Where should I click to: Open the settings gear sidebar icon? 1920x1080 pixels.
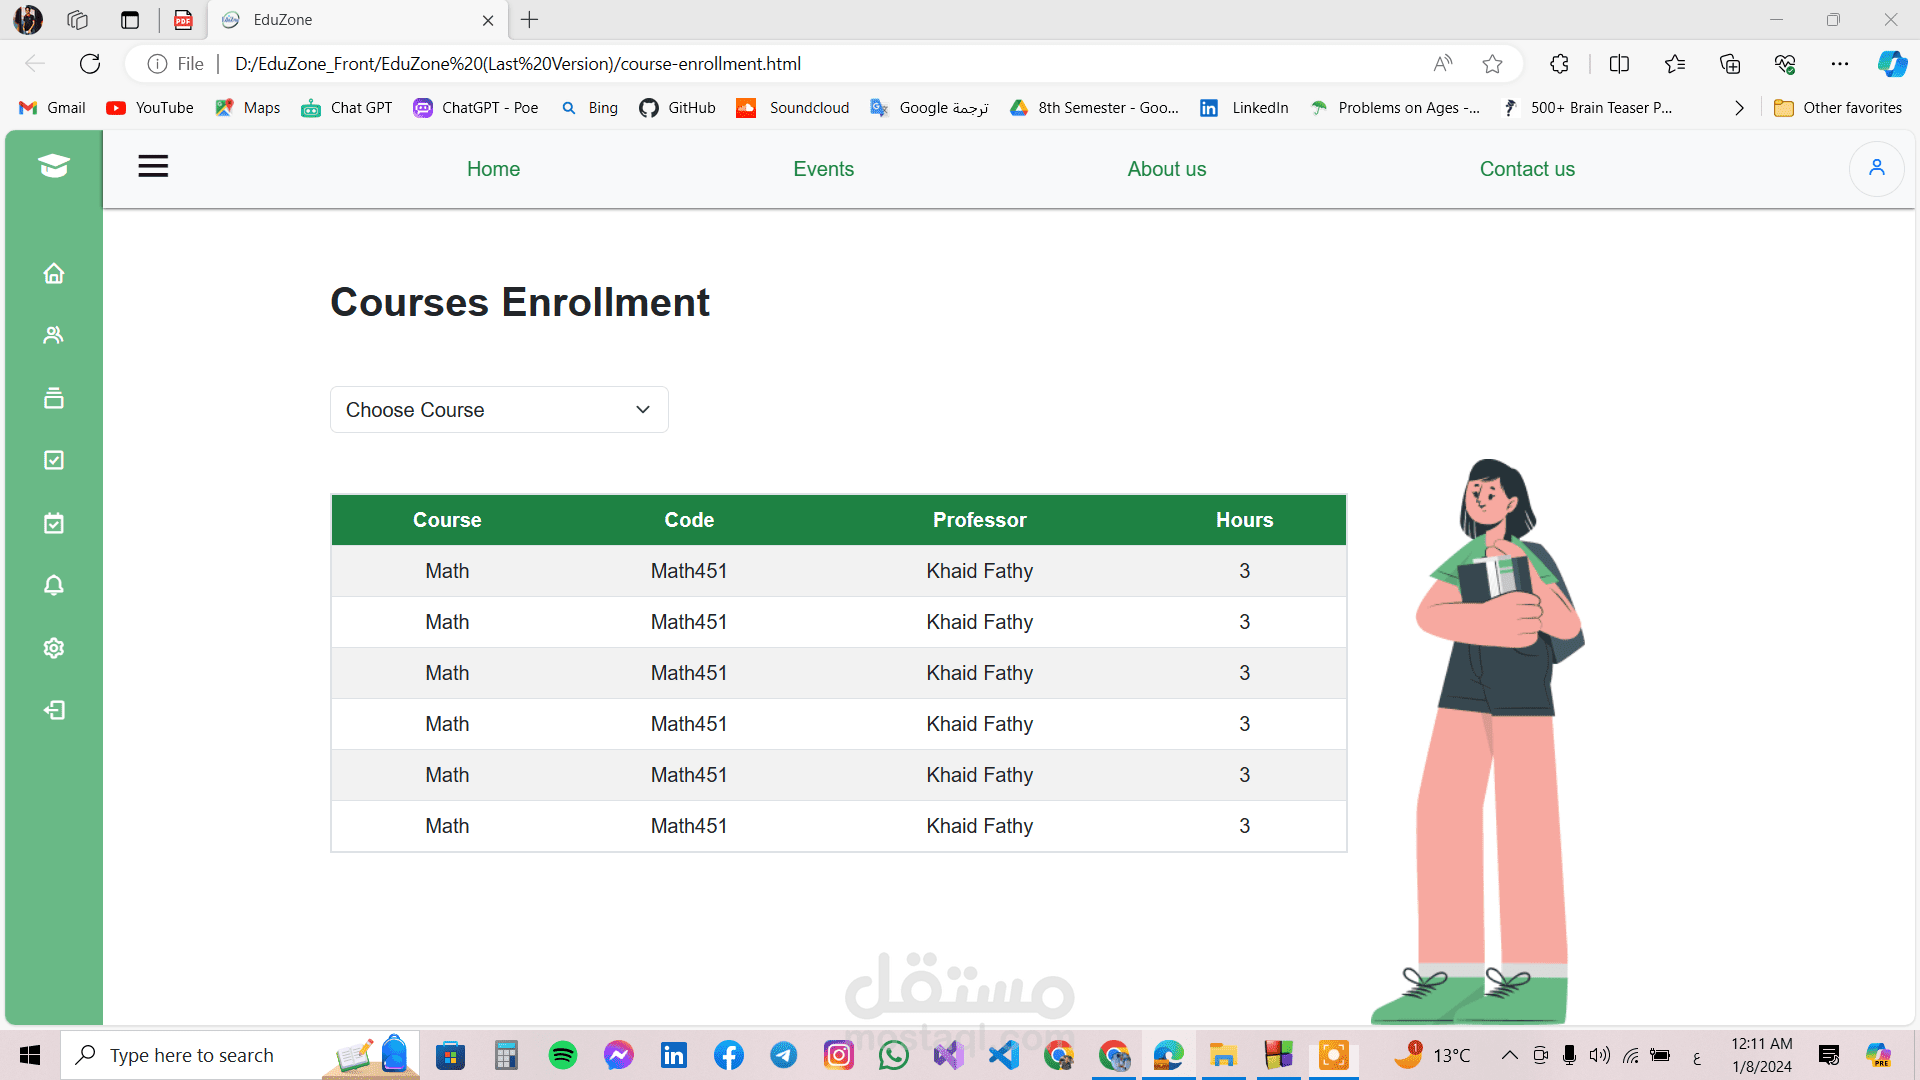[54, 648]
